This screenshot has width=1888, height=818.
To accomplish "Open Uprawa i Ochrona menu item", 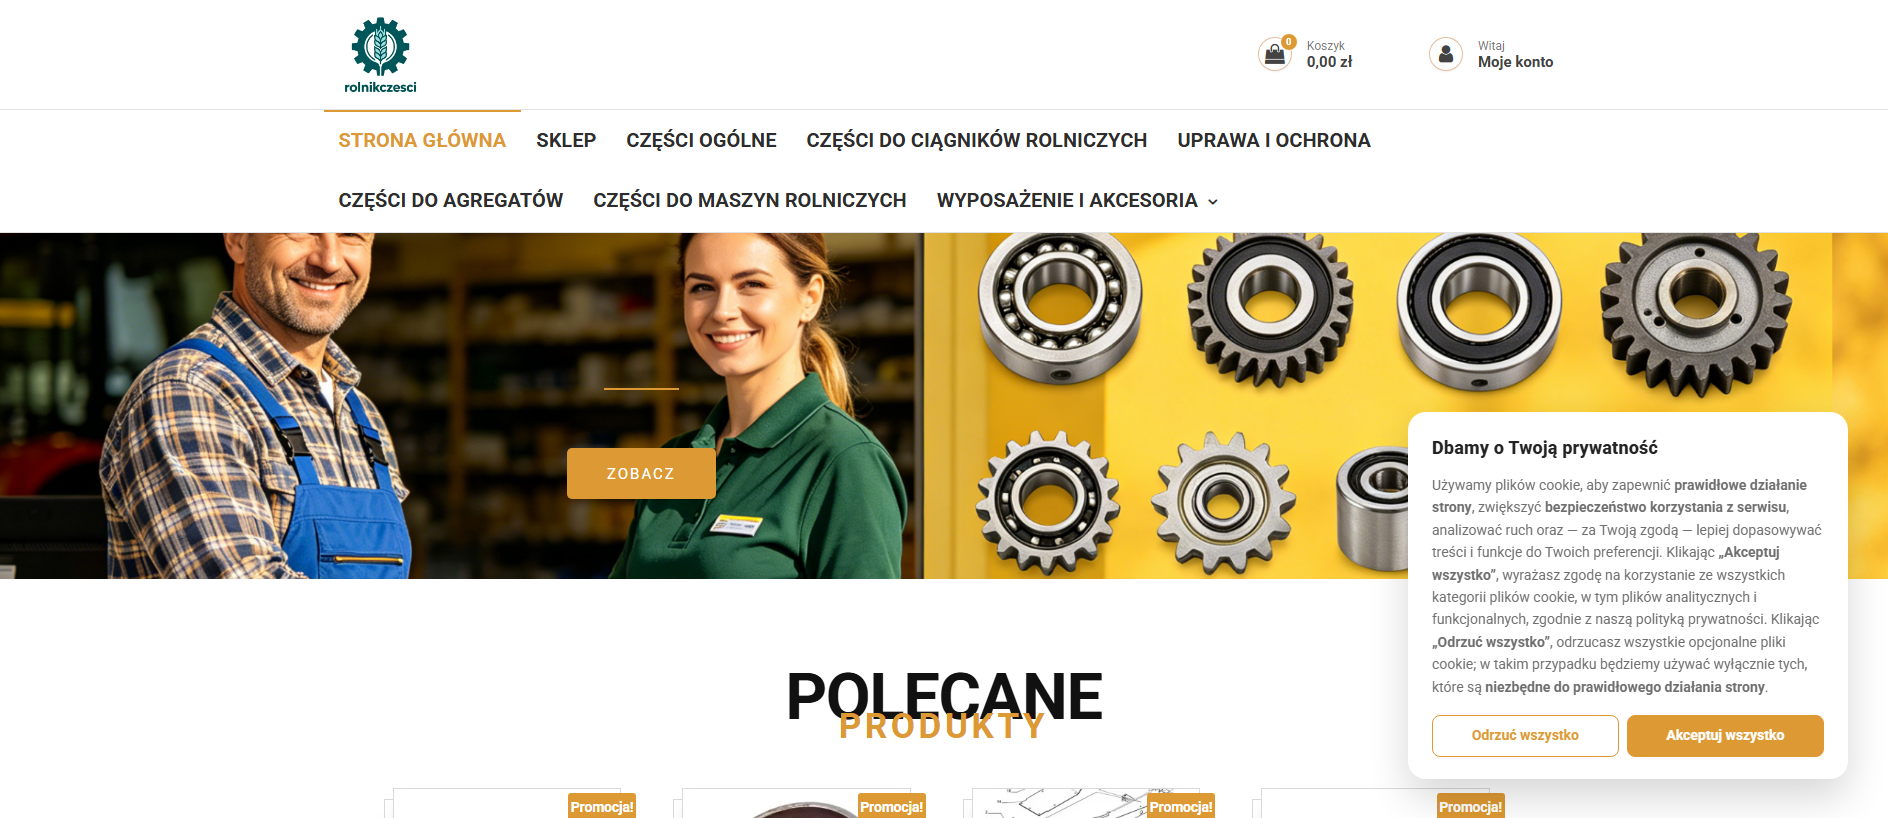I will [1274, 141].
